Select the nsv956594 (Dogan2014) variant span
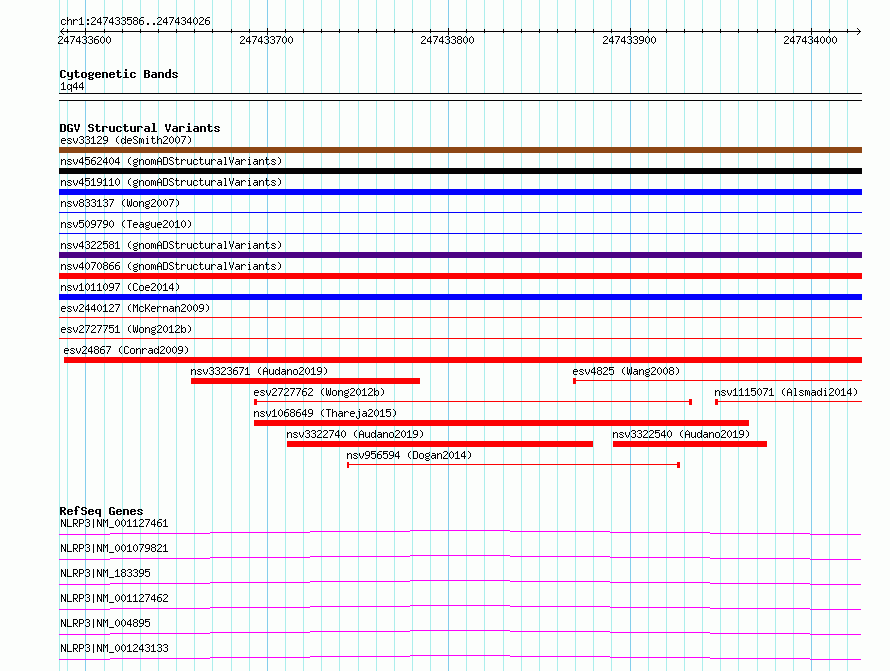 coord(513,465)
